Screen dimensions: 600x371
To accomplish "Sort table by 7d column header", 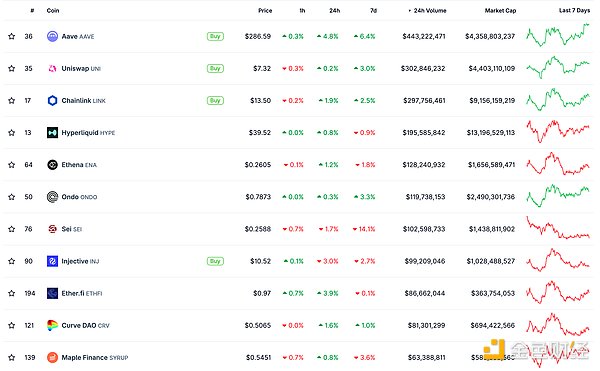I will 373,11.
